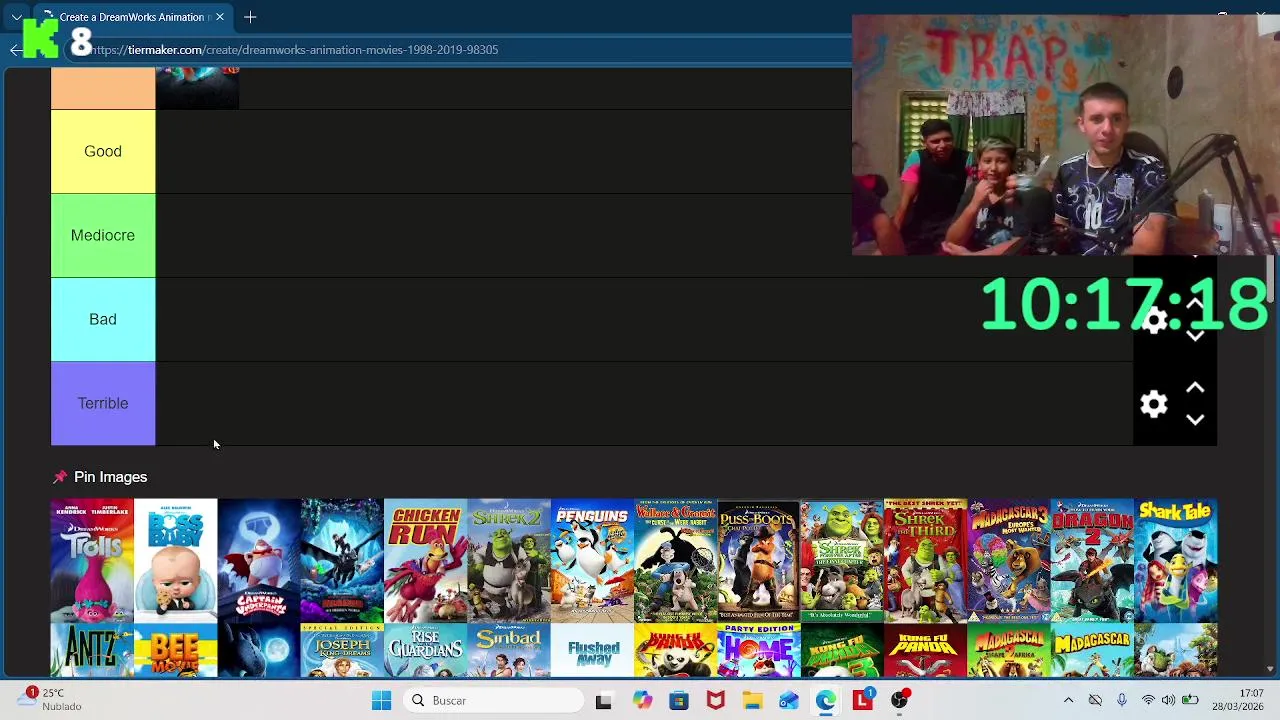Click the microphone tray icon
The height and width of the screenshot is (720, 1280).
(x=1121, y=701)
